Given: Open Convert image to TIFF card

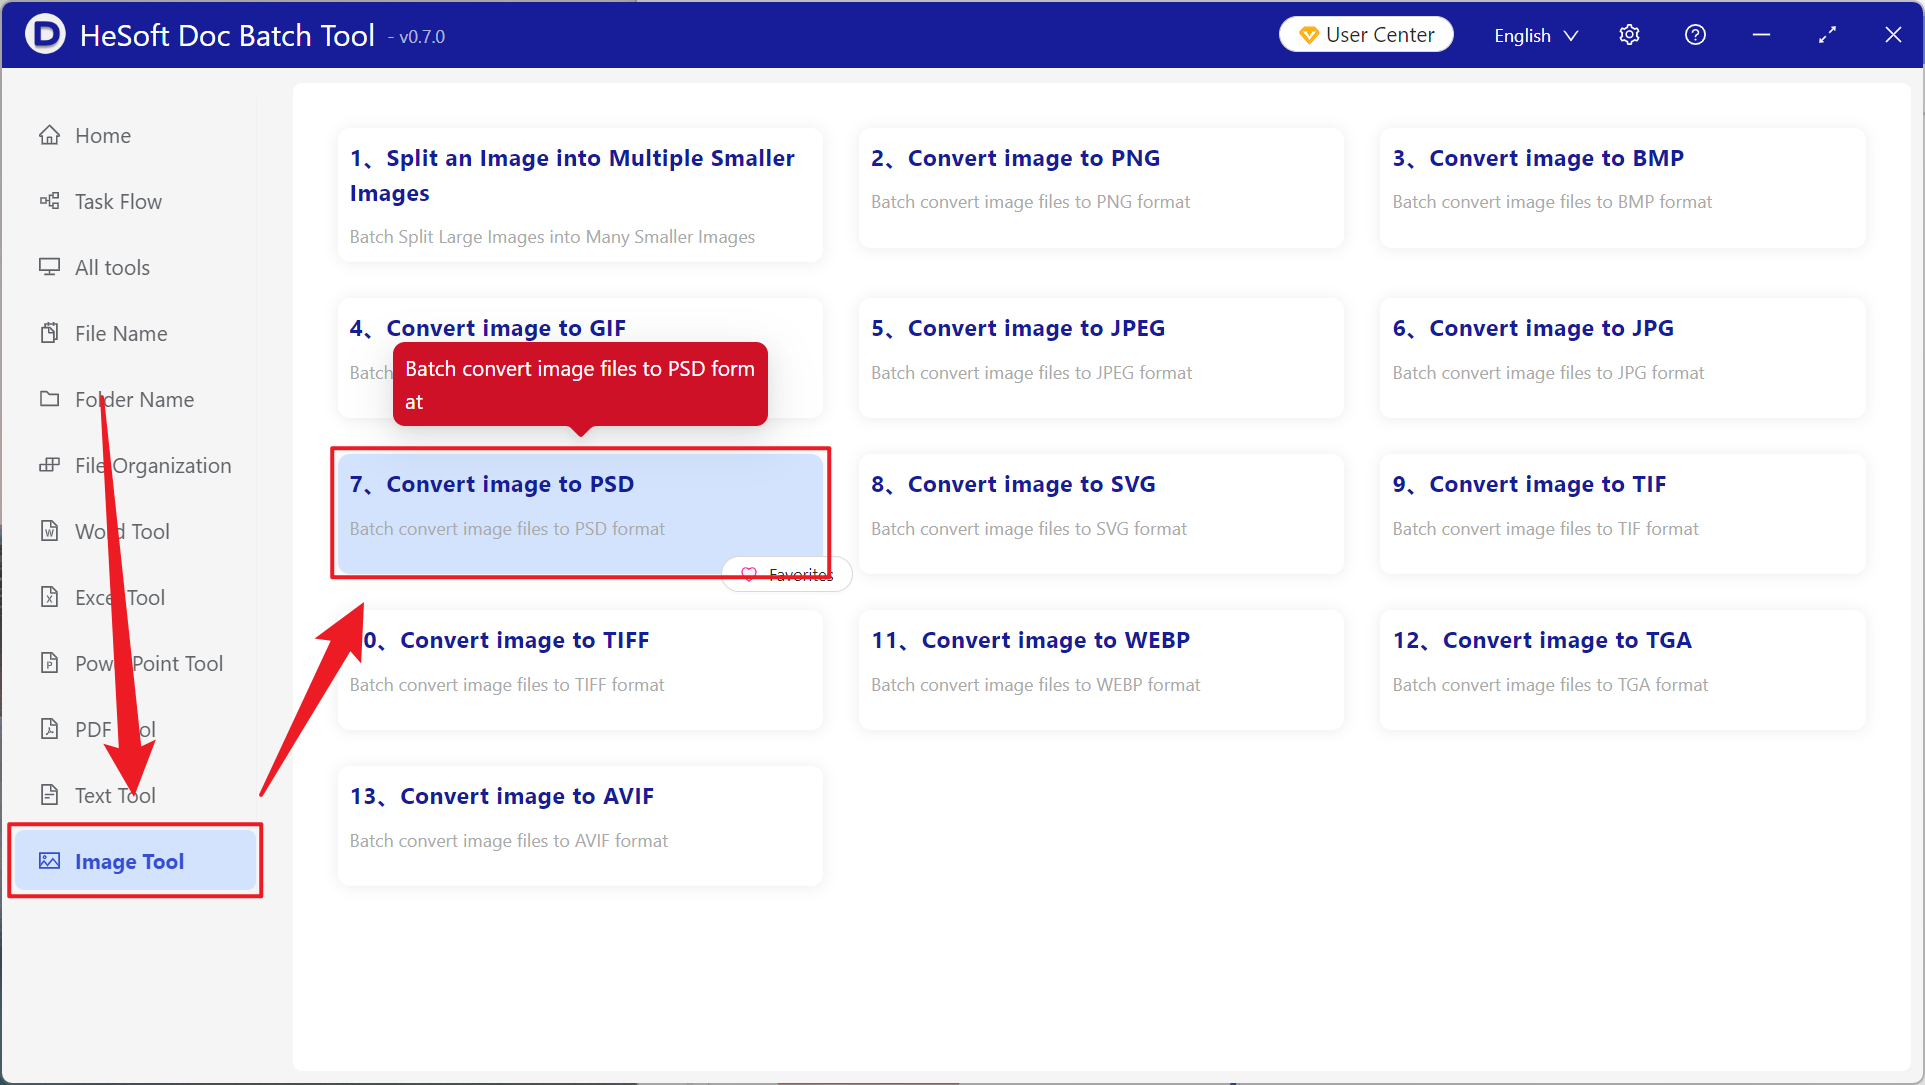Looking at the screenshot, I should click(x=580, y=670).
